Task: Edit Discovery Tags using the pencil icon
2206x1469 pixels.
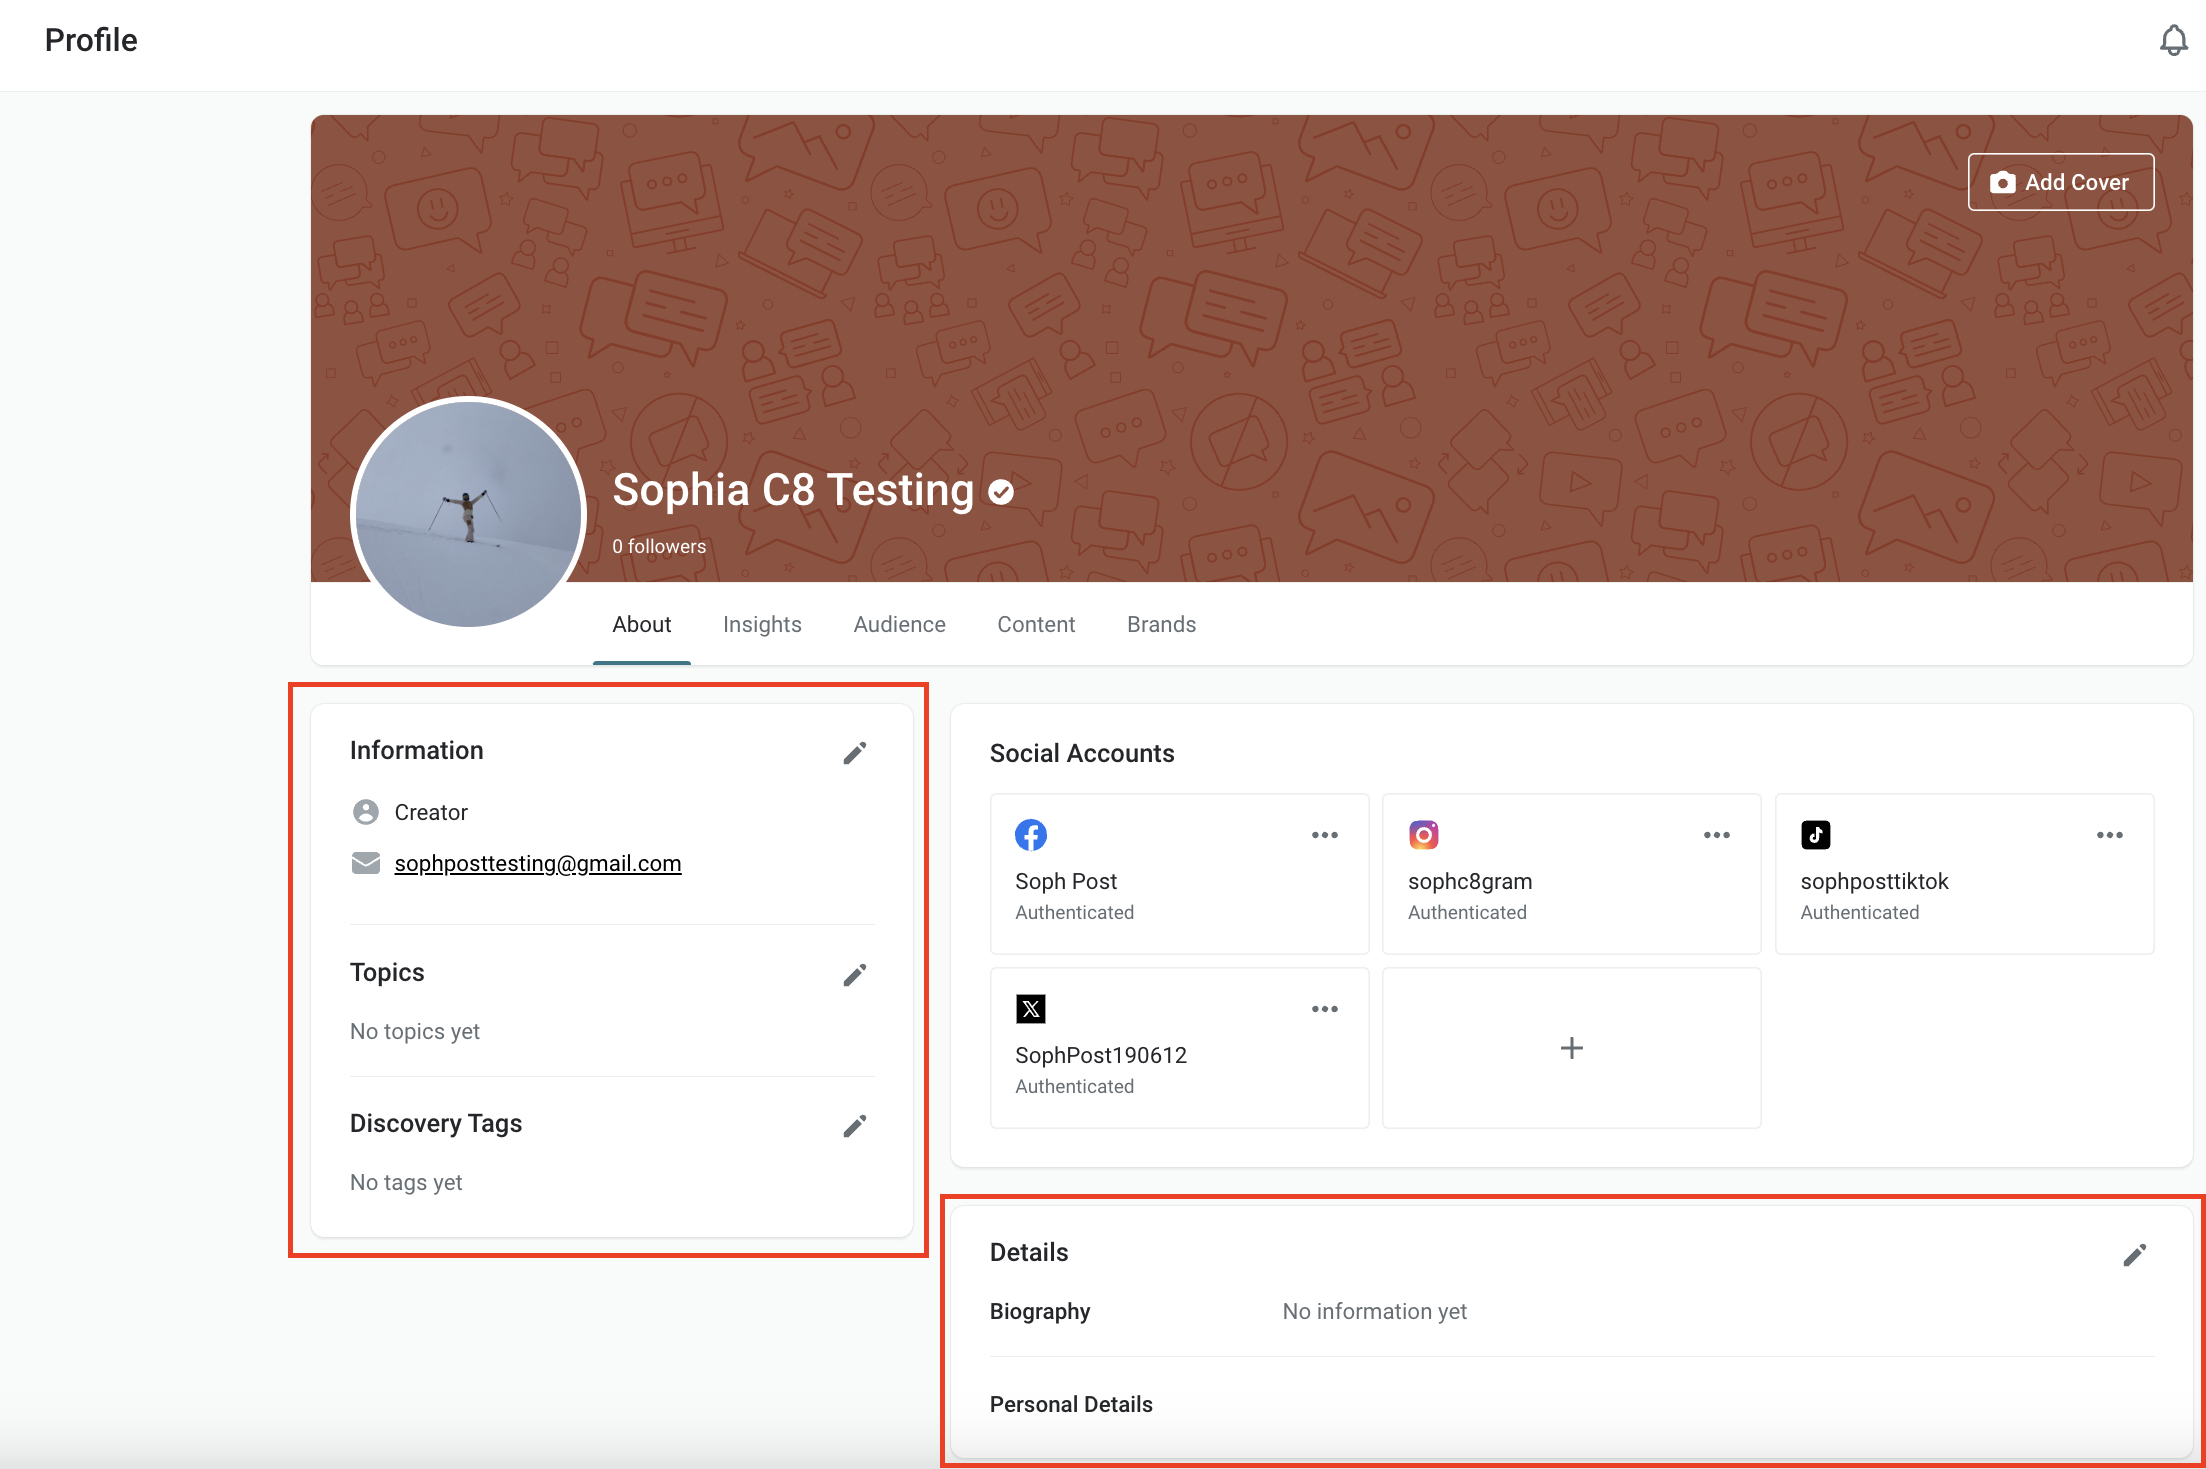Action: (x=854, y=1126)
